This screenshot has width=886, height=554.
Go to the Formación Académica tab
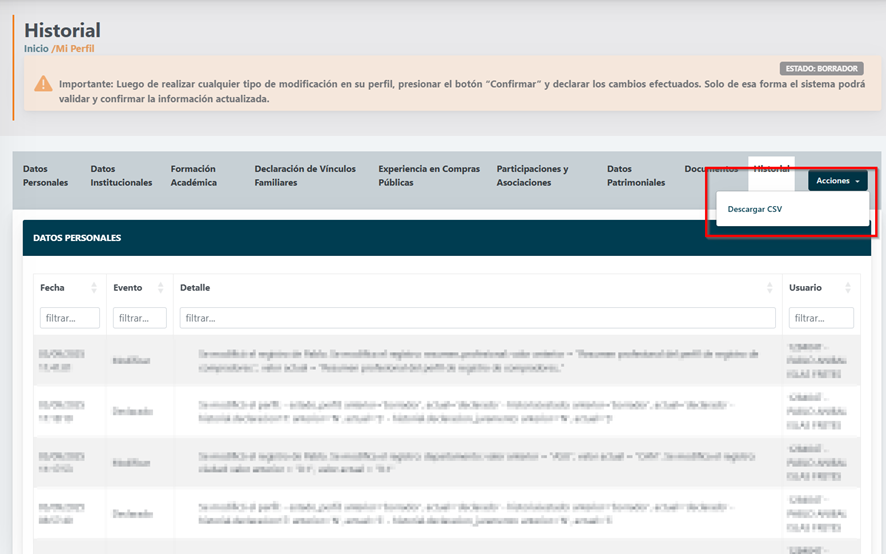[193, 176]
